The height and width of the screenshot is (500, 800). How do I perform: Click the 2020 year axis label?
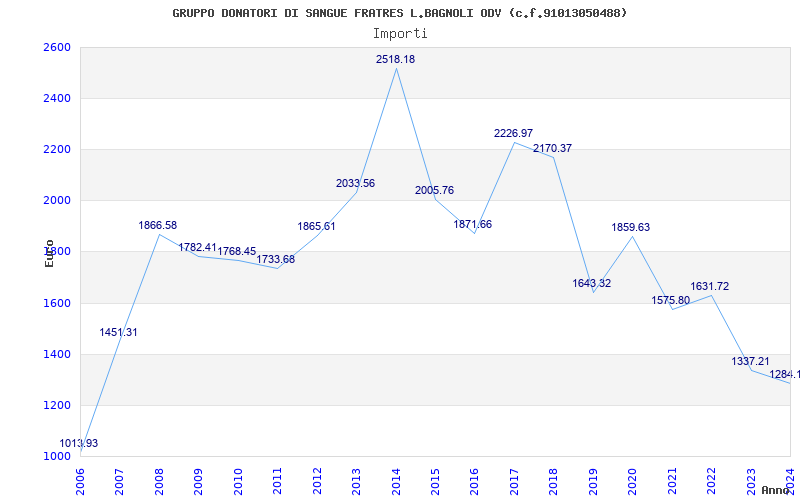click(632, 479)
